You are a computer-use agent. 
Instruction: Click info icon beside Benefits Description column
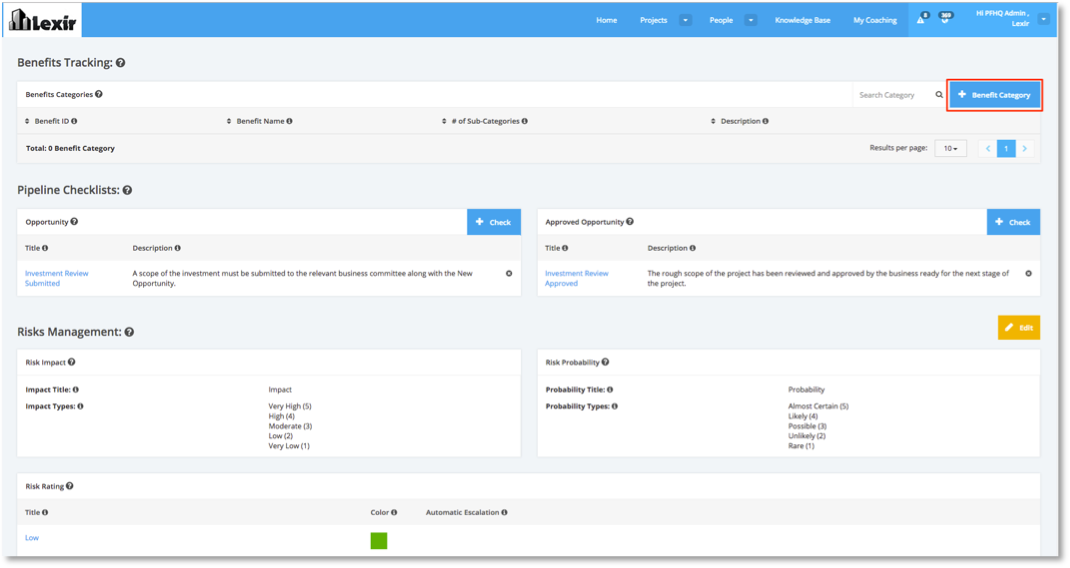point(766,121)
